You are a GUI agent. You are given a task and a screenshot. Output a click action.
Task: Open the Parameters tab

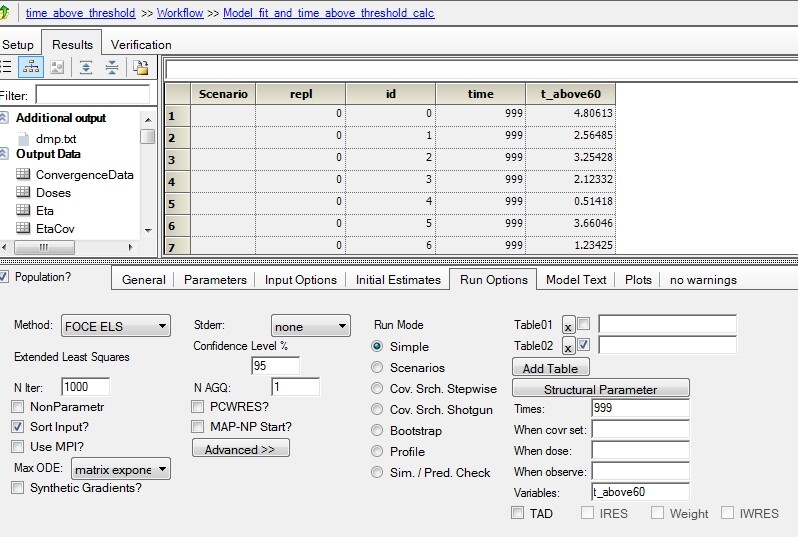tap(215, 280)
